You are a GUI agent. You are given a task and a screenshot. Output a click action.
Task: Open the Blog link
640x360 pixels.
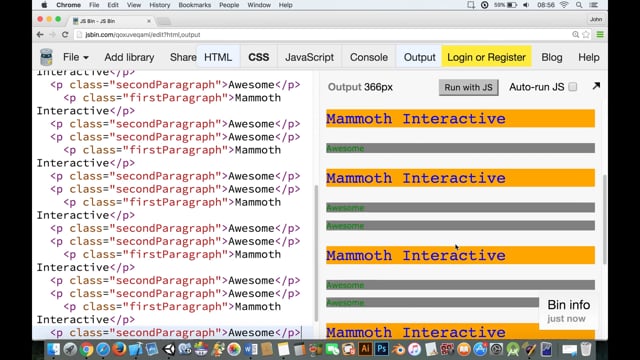click(552, 57)
